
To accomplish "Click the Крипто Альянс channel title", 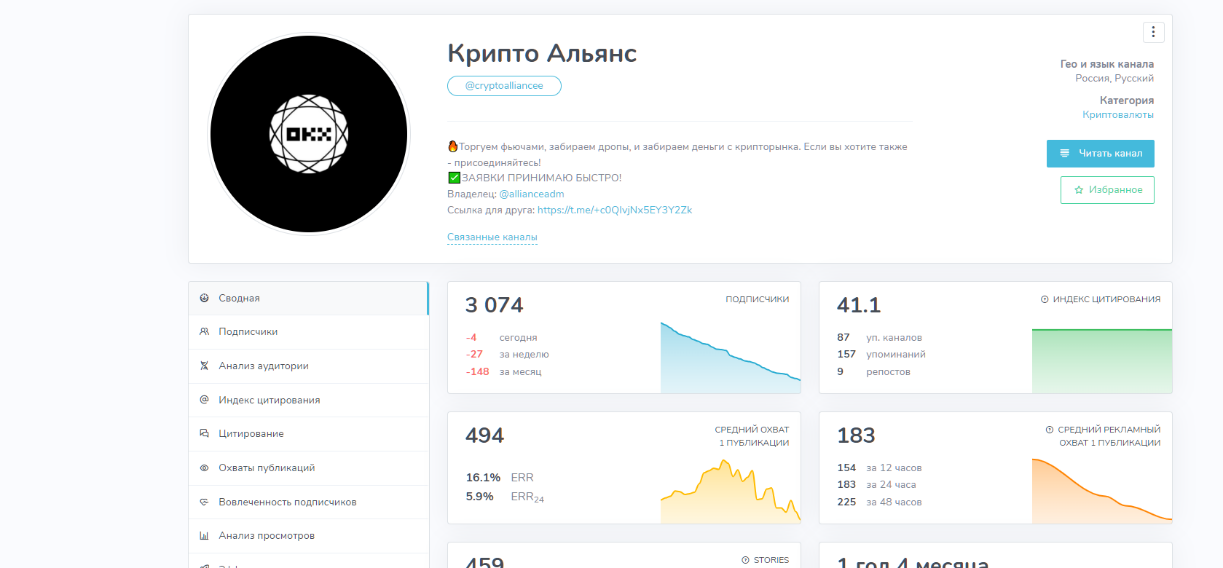I will pyautogui.click(x=542, y=53).
